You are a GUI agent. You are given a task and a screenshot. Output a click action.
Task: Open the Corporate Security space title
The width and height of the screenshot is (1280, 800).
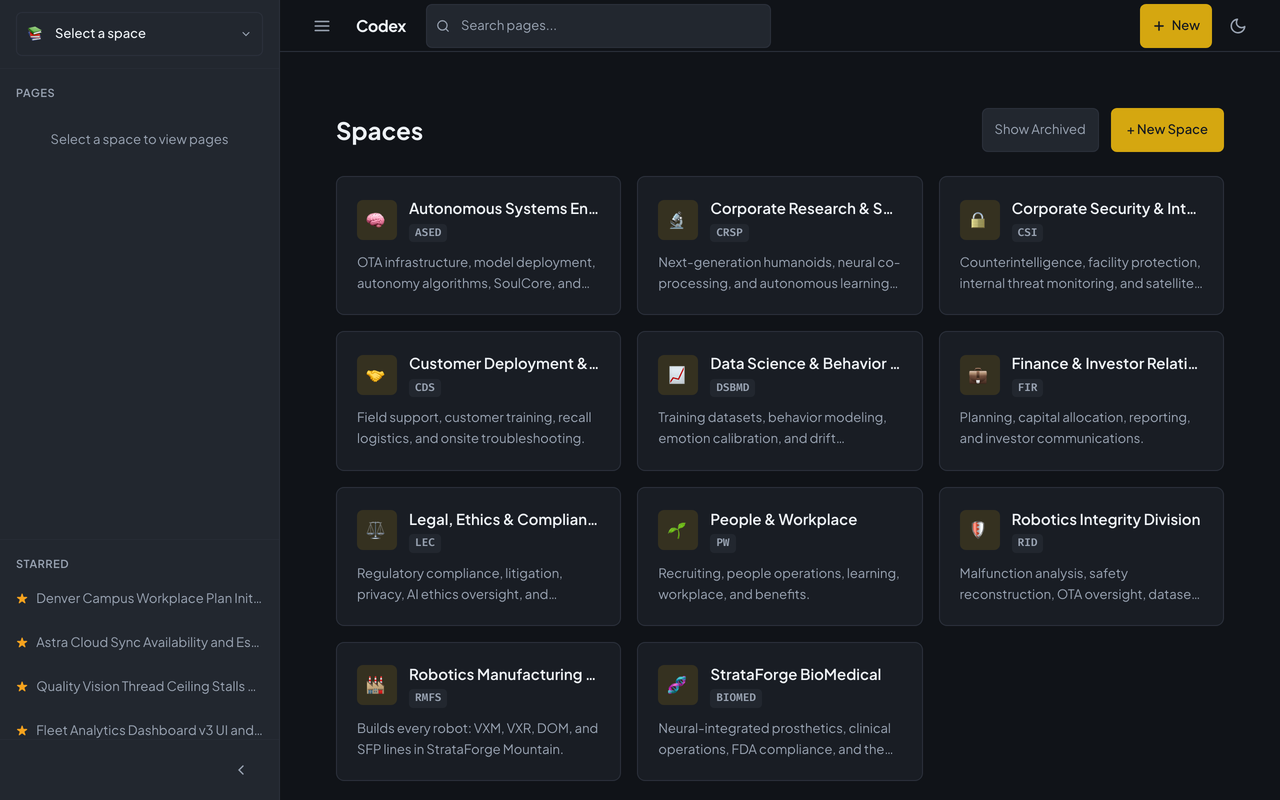point(1105,209)
